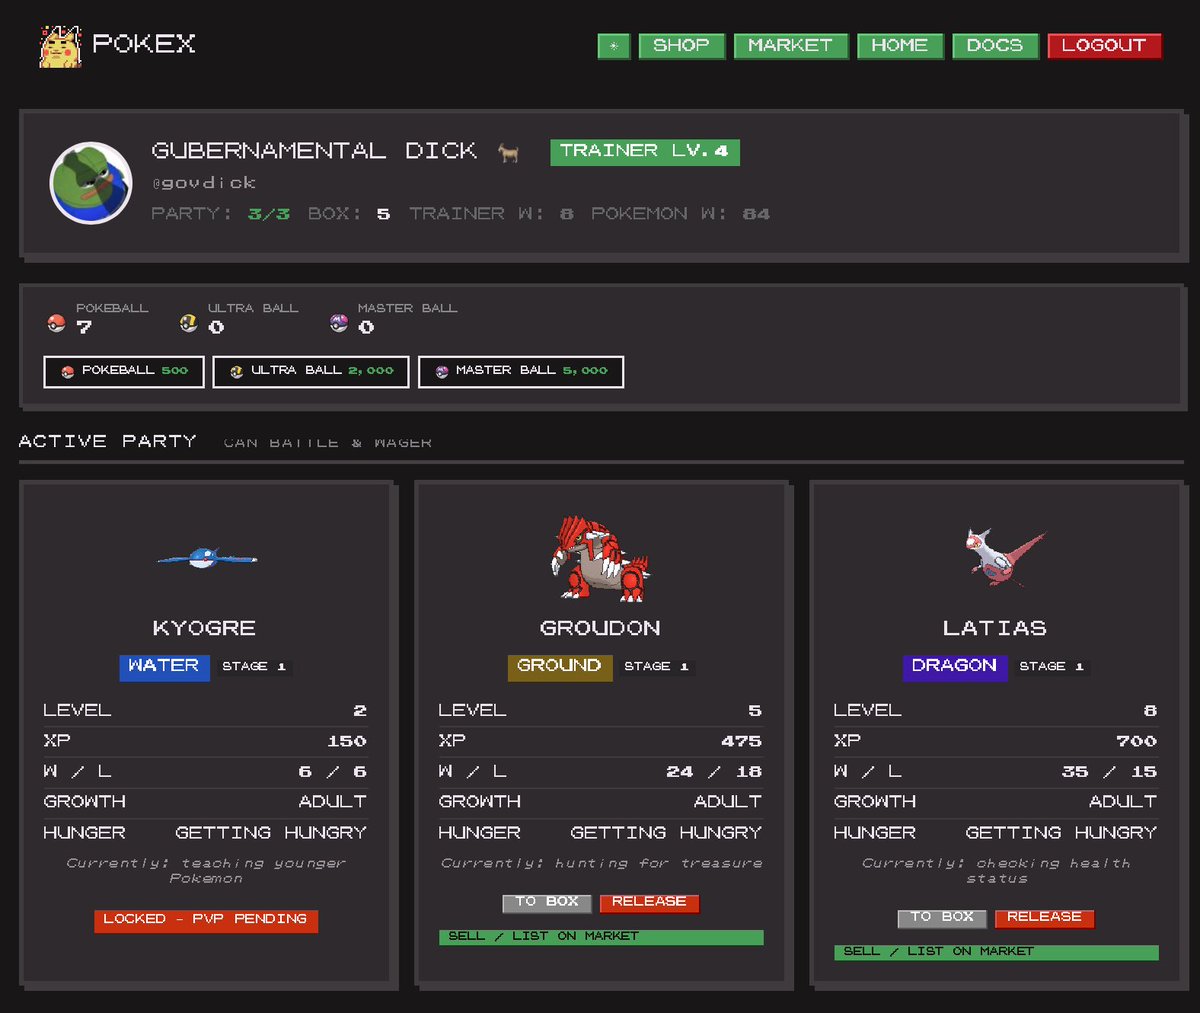Click the Ultra Ball inventory icon
Viewport: 1200px width, 1013px height.
coord(188,323)
